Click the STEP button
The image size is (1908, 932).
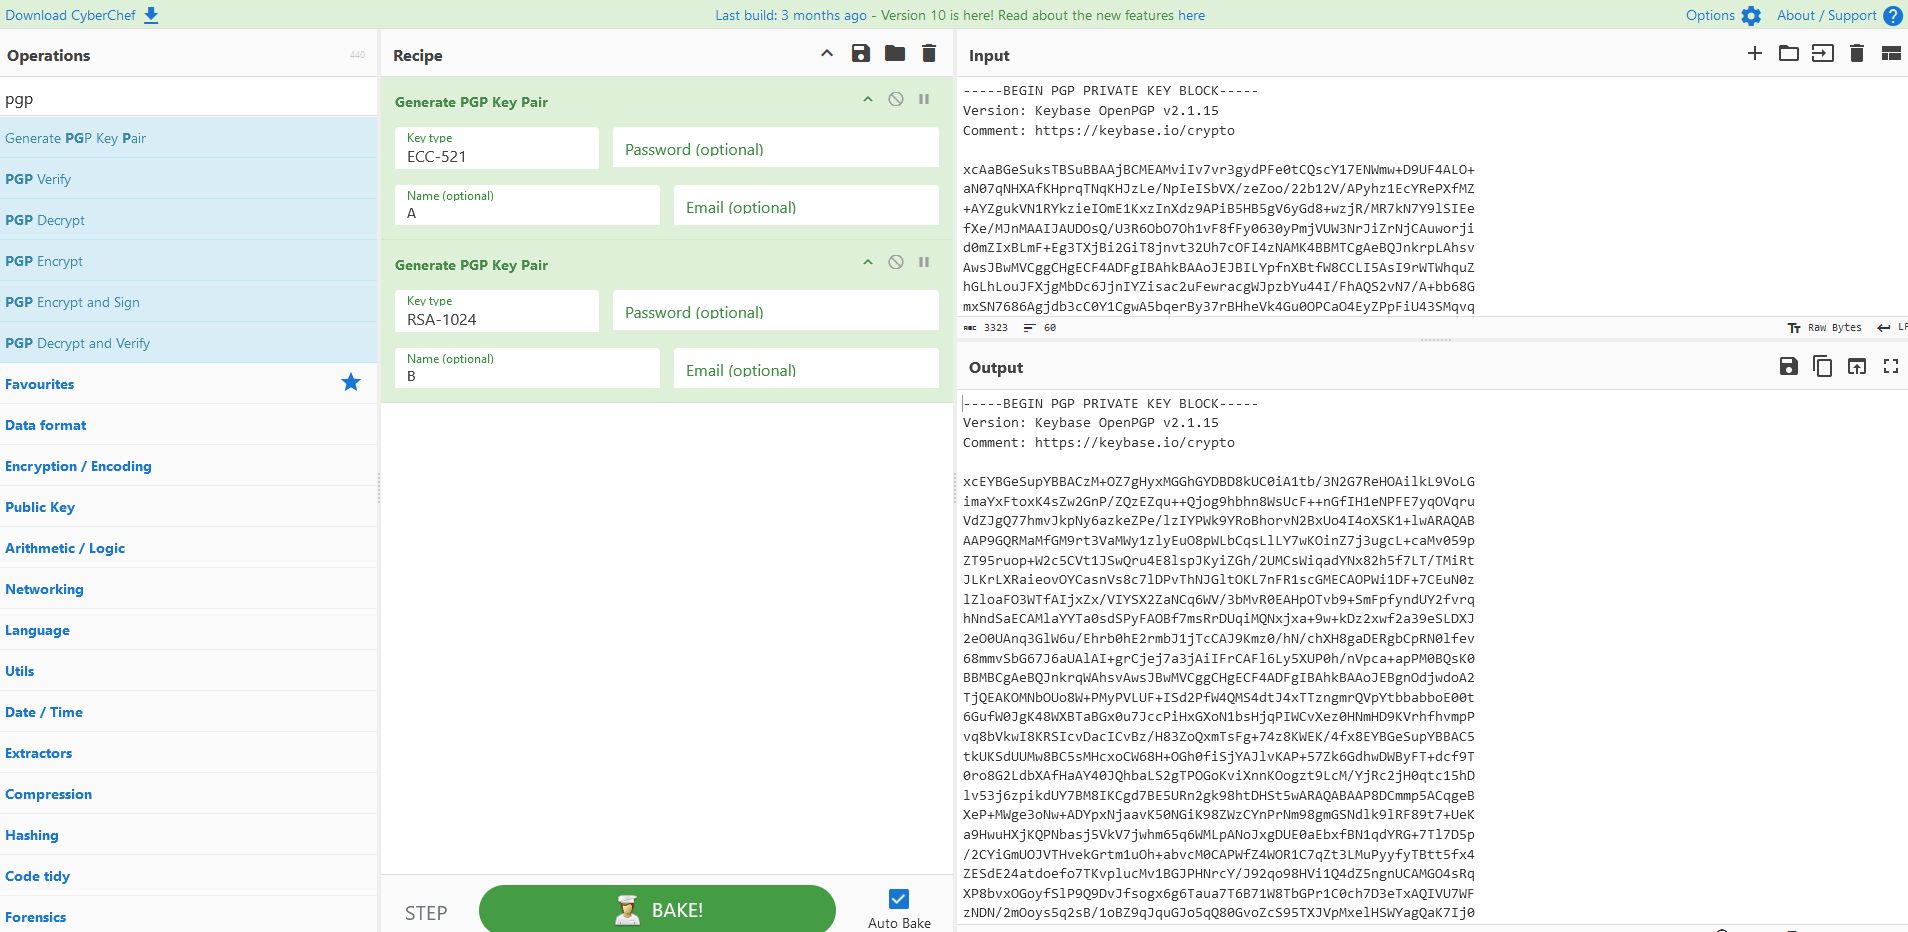coord(426,912)
